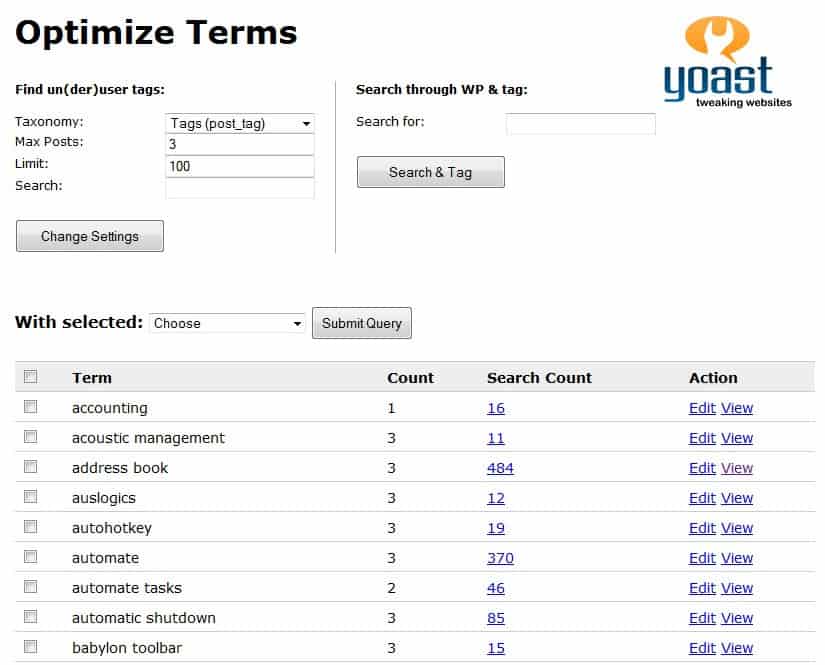View the "accounting" term
The width and height of the screenshot is (825, 665).
(737, 407)
